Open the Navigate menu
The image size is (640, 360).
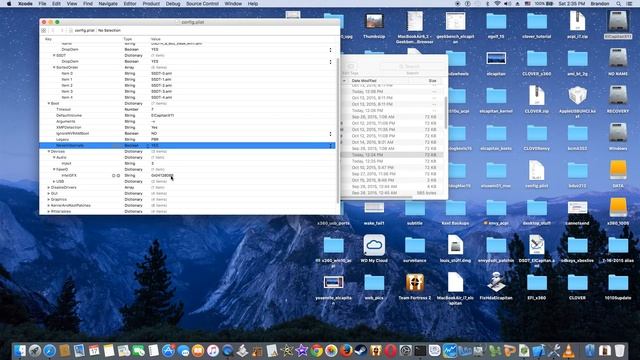coord(108,4)
